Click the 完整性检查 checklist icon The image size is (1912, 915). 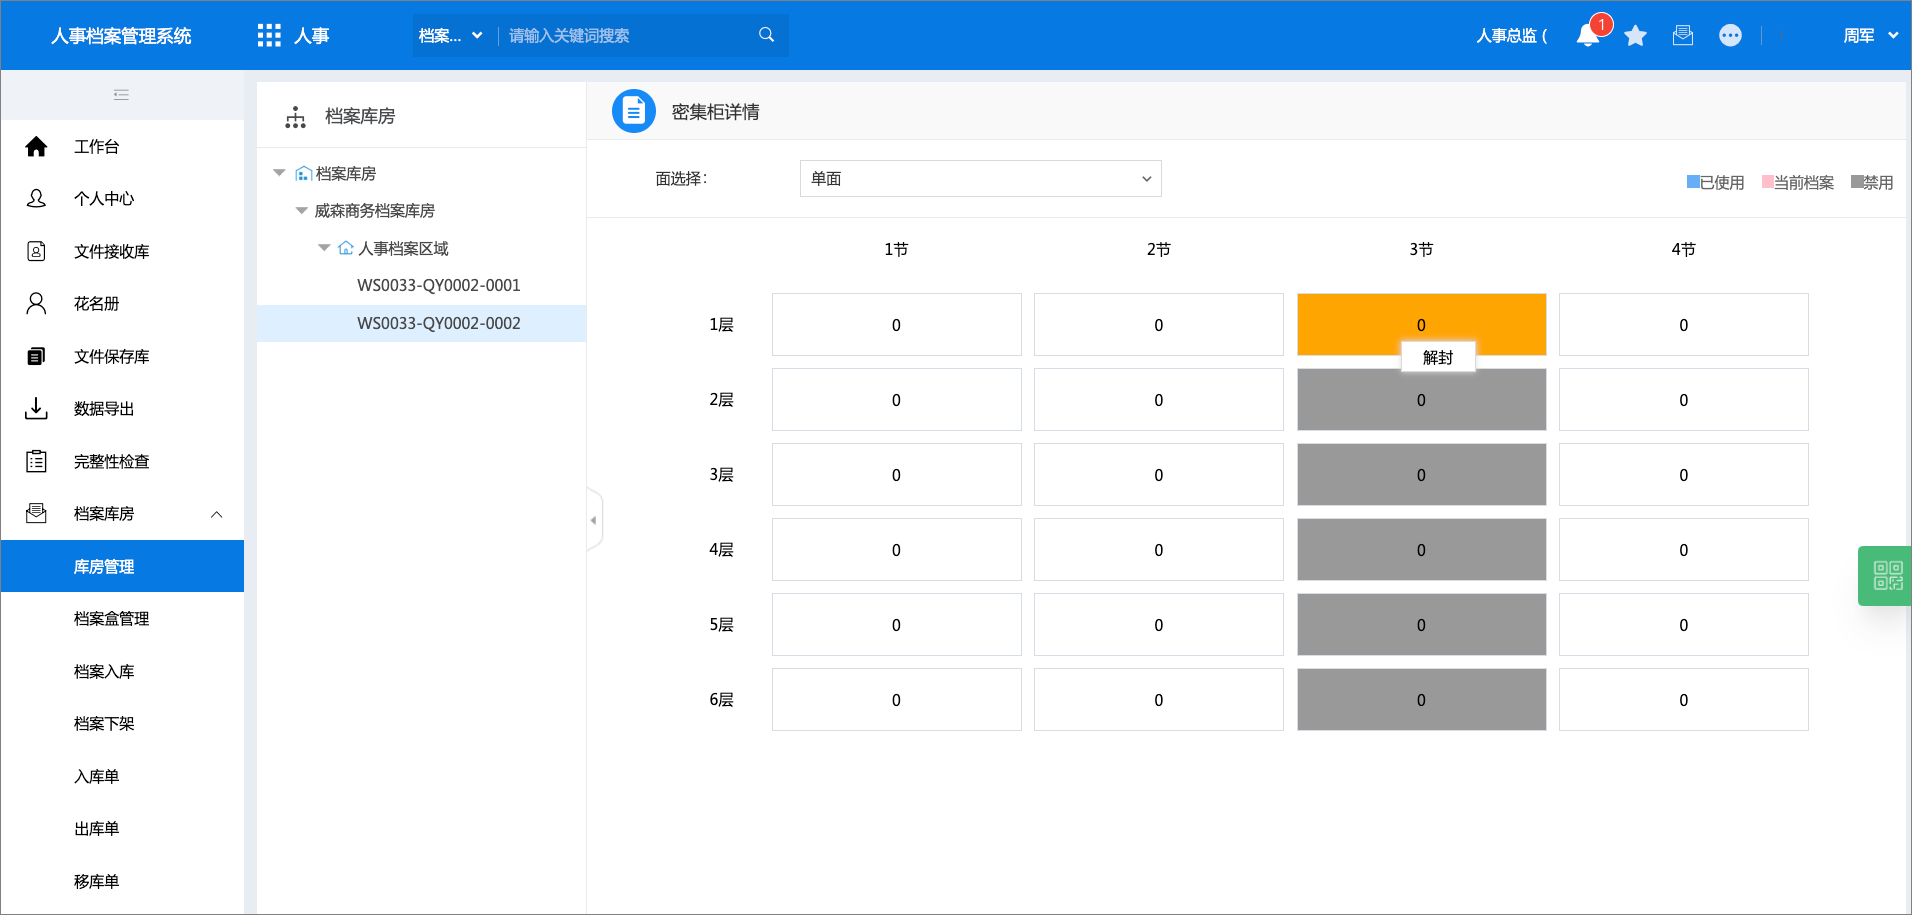point(36,461)
